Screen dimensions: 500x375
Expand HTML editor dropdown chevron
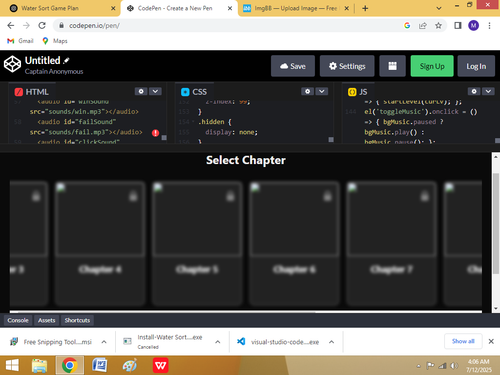tap(155, 91)
